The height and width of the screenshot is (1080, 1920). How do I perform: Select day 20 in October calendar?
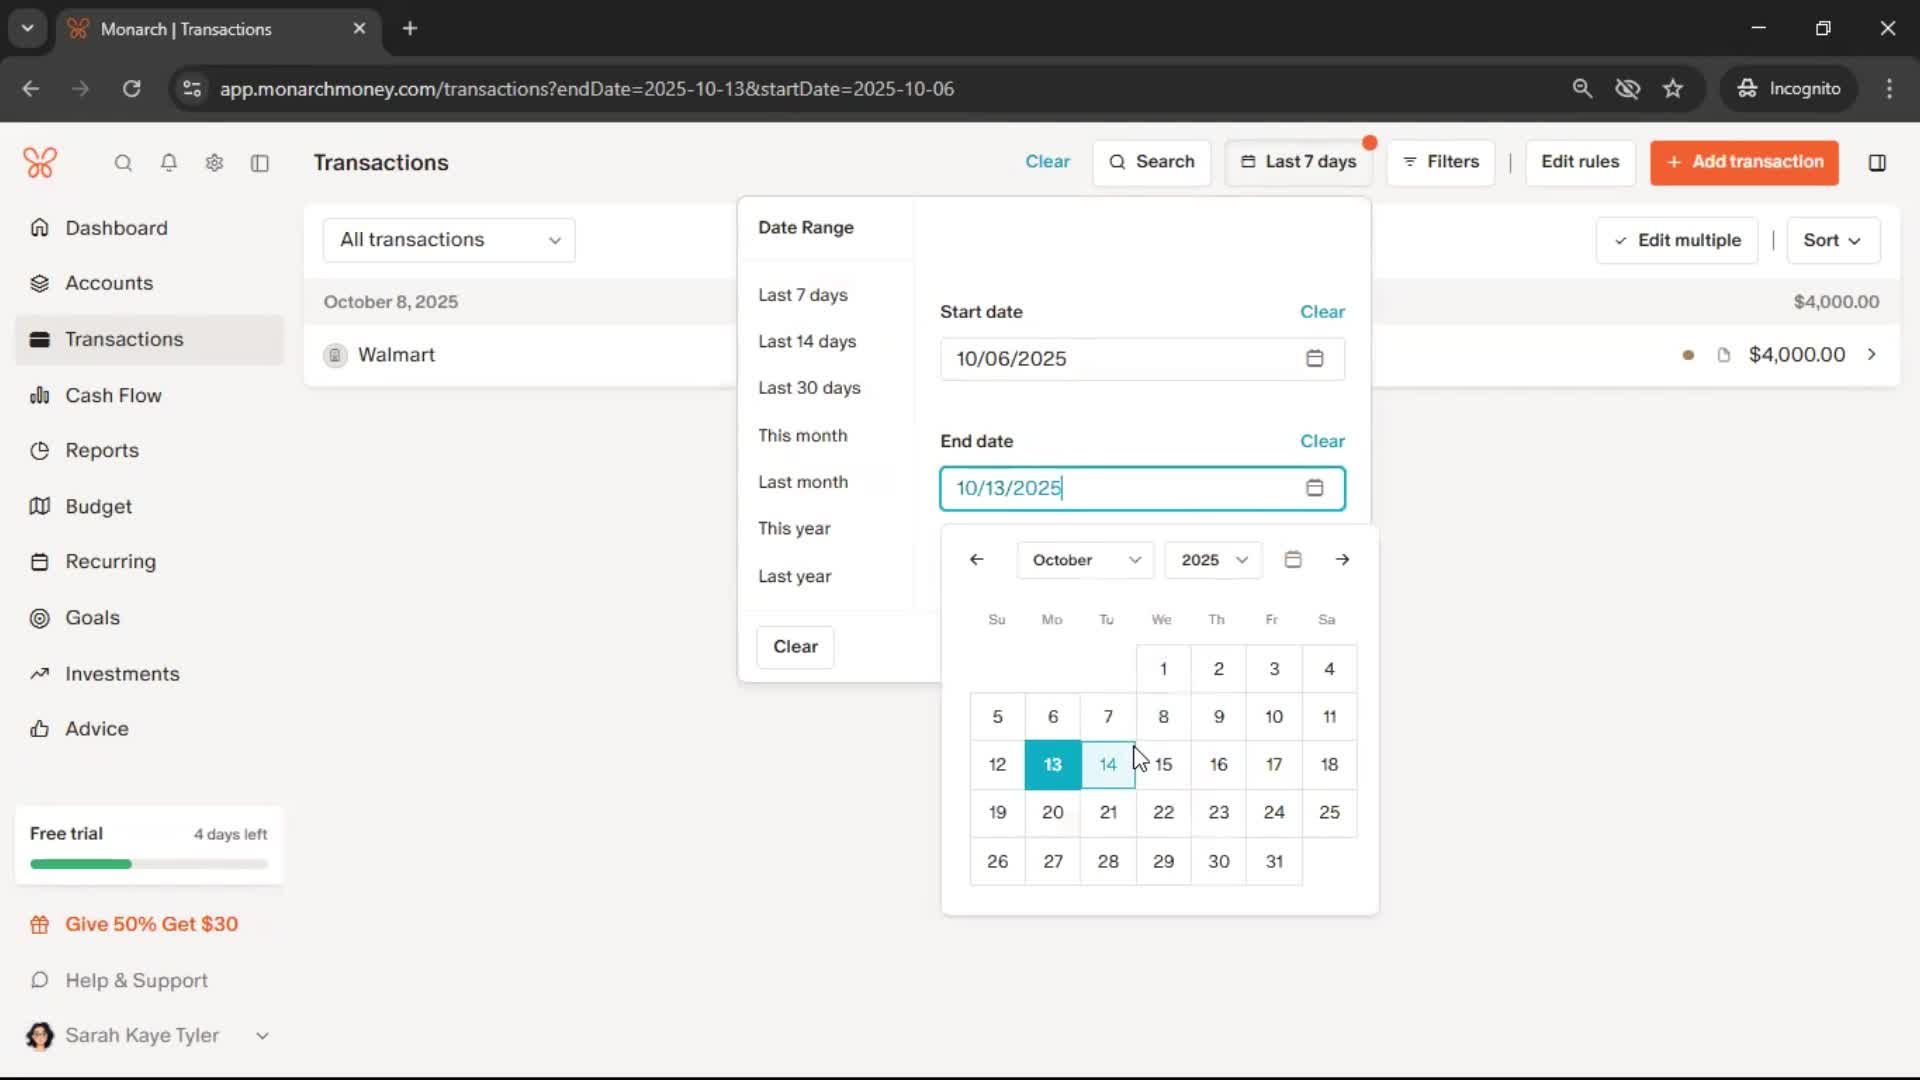1052,813
